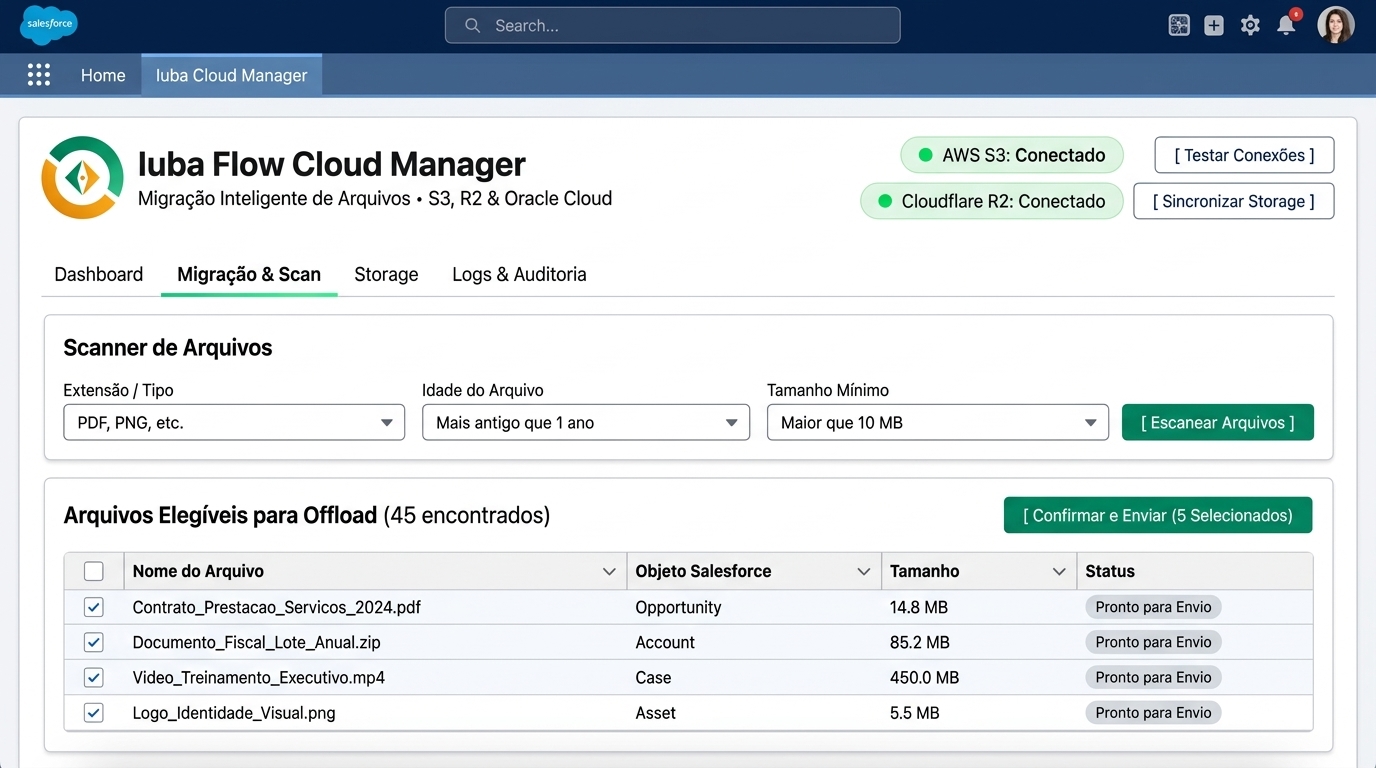The height and width of the screenshot is (768, 1376).
Task: Click the 450.0 MB size value
Action: click(x=924, y=677)
